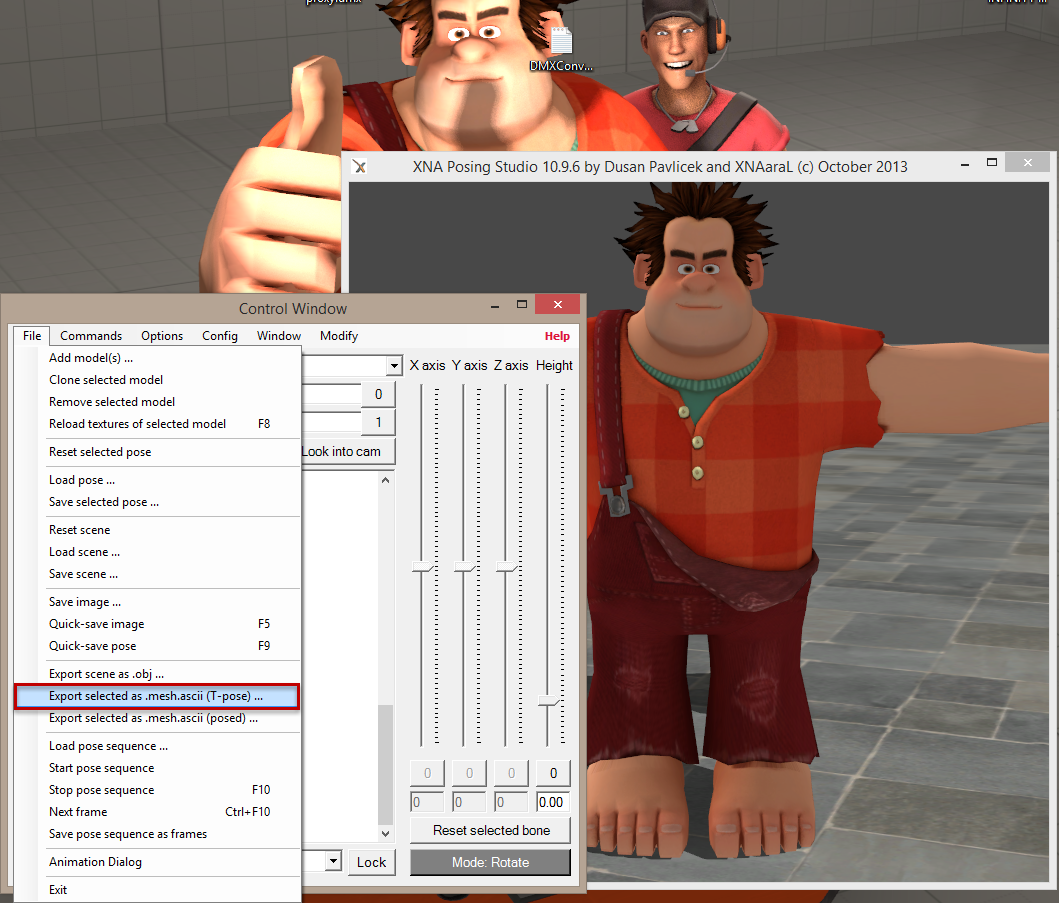Toggle the Mode: Rotate button
Screen dimensions: 1059x903
tap(491, 862)
